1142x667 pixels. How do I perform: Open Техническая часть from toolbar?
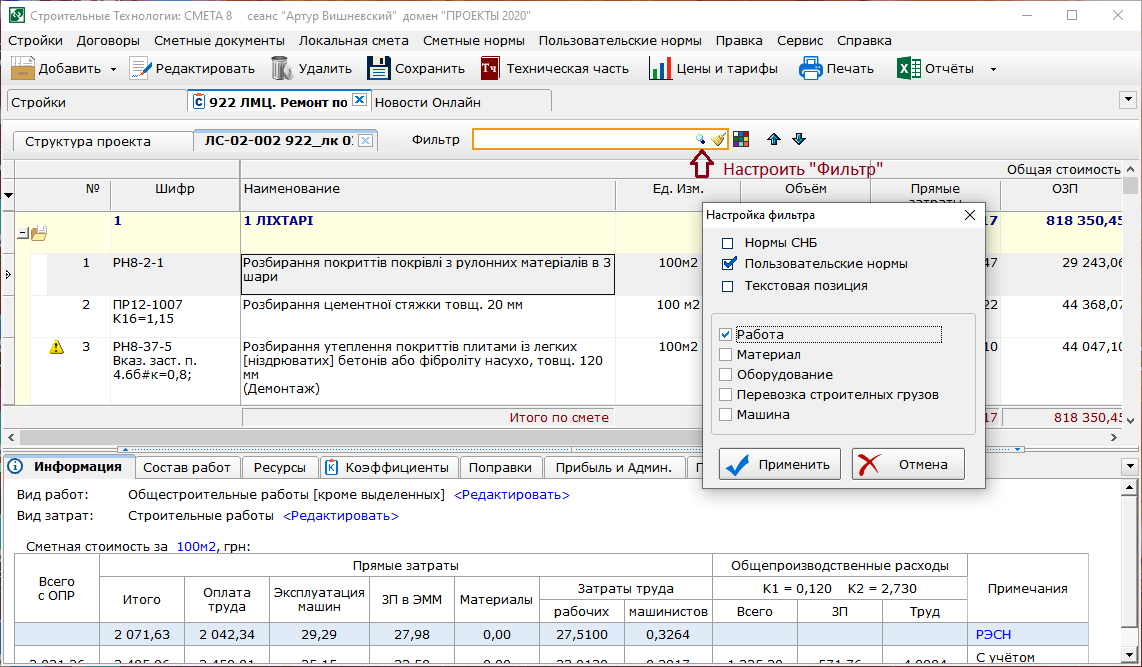[490, 69]
